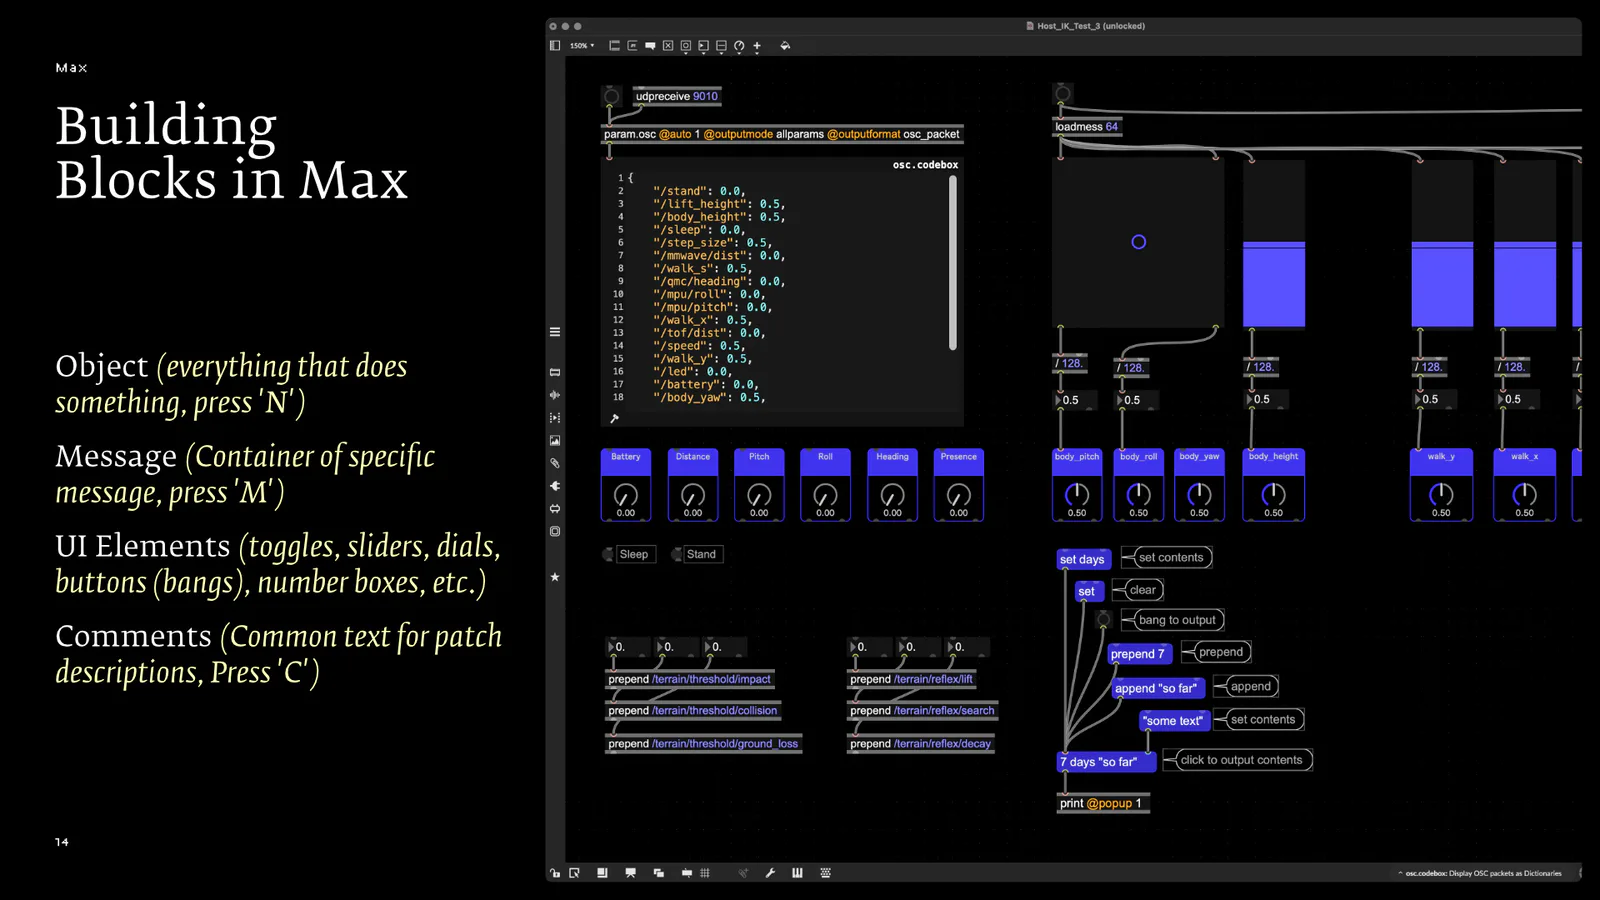Click the button above udpreceive 9010

coord(611,97)
